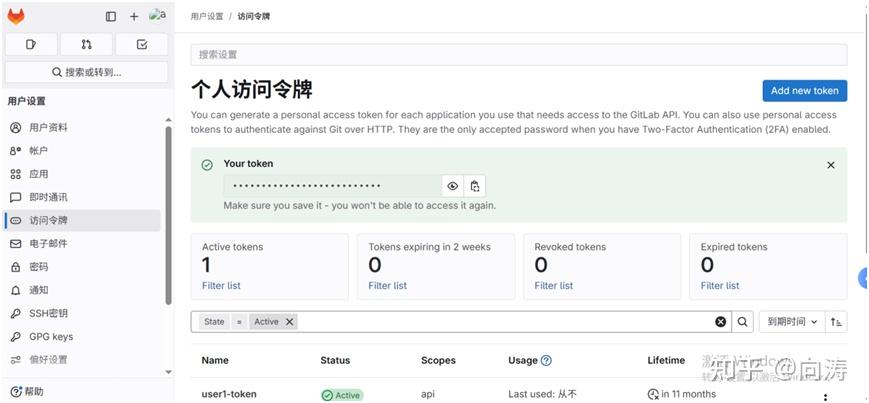869x403 pixels.
Task: Click the sidebar scroll up arrow
Action: (x=168, y=120)
